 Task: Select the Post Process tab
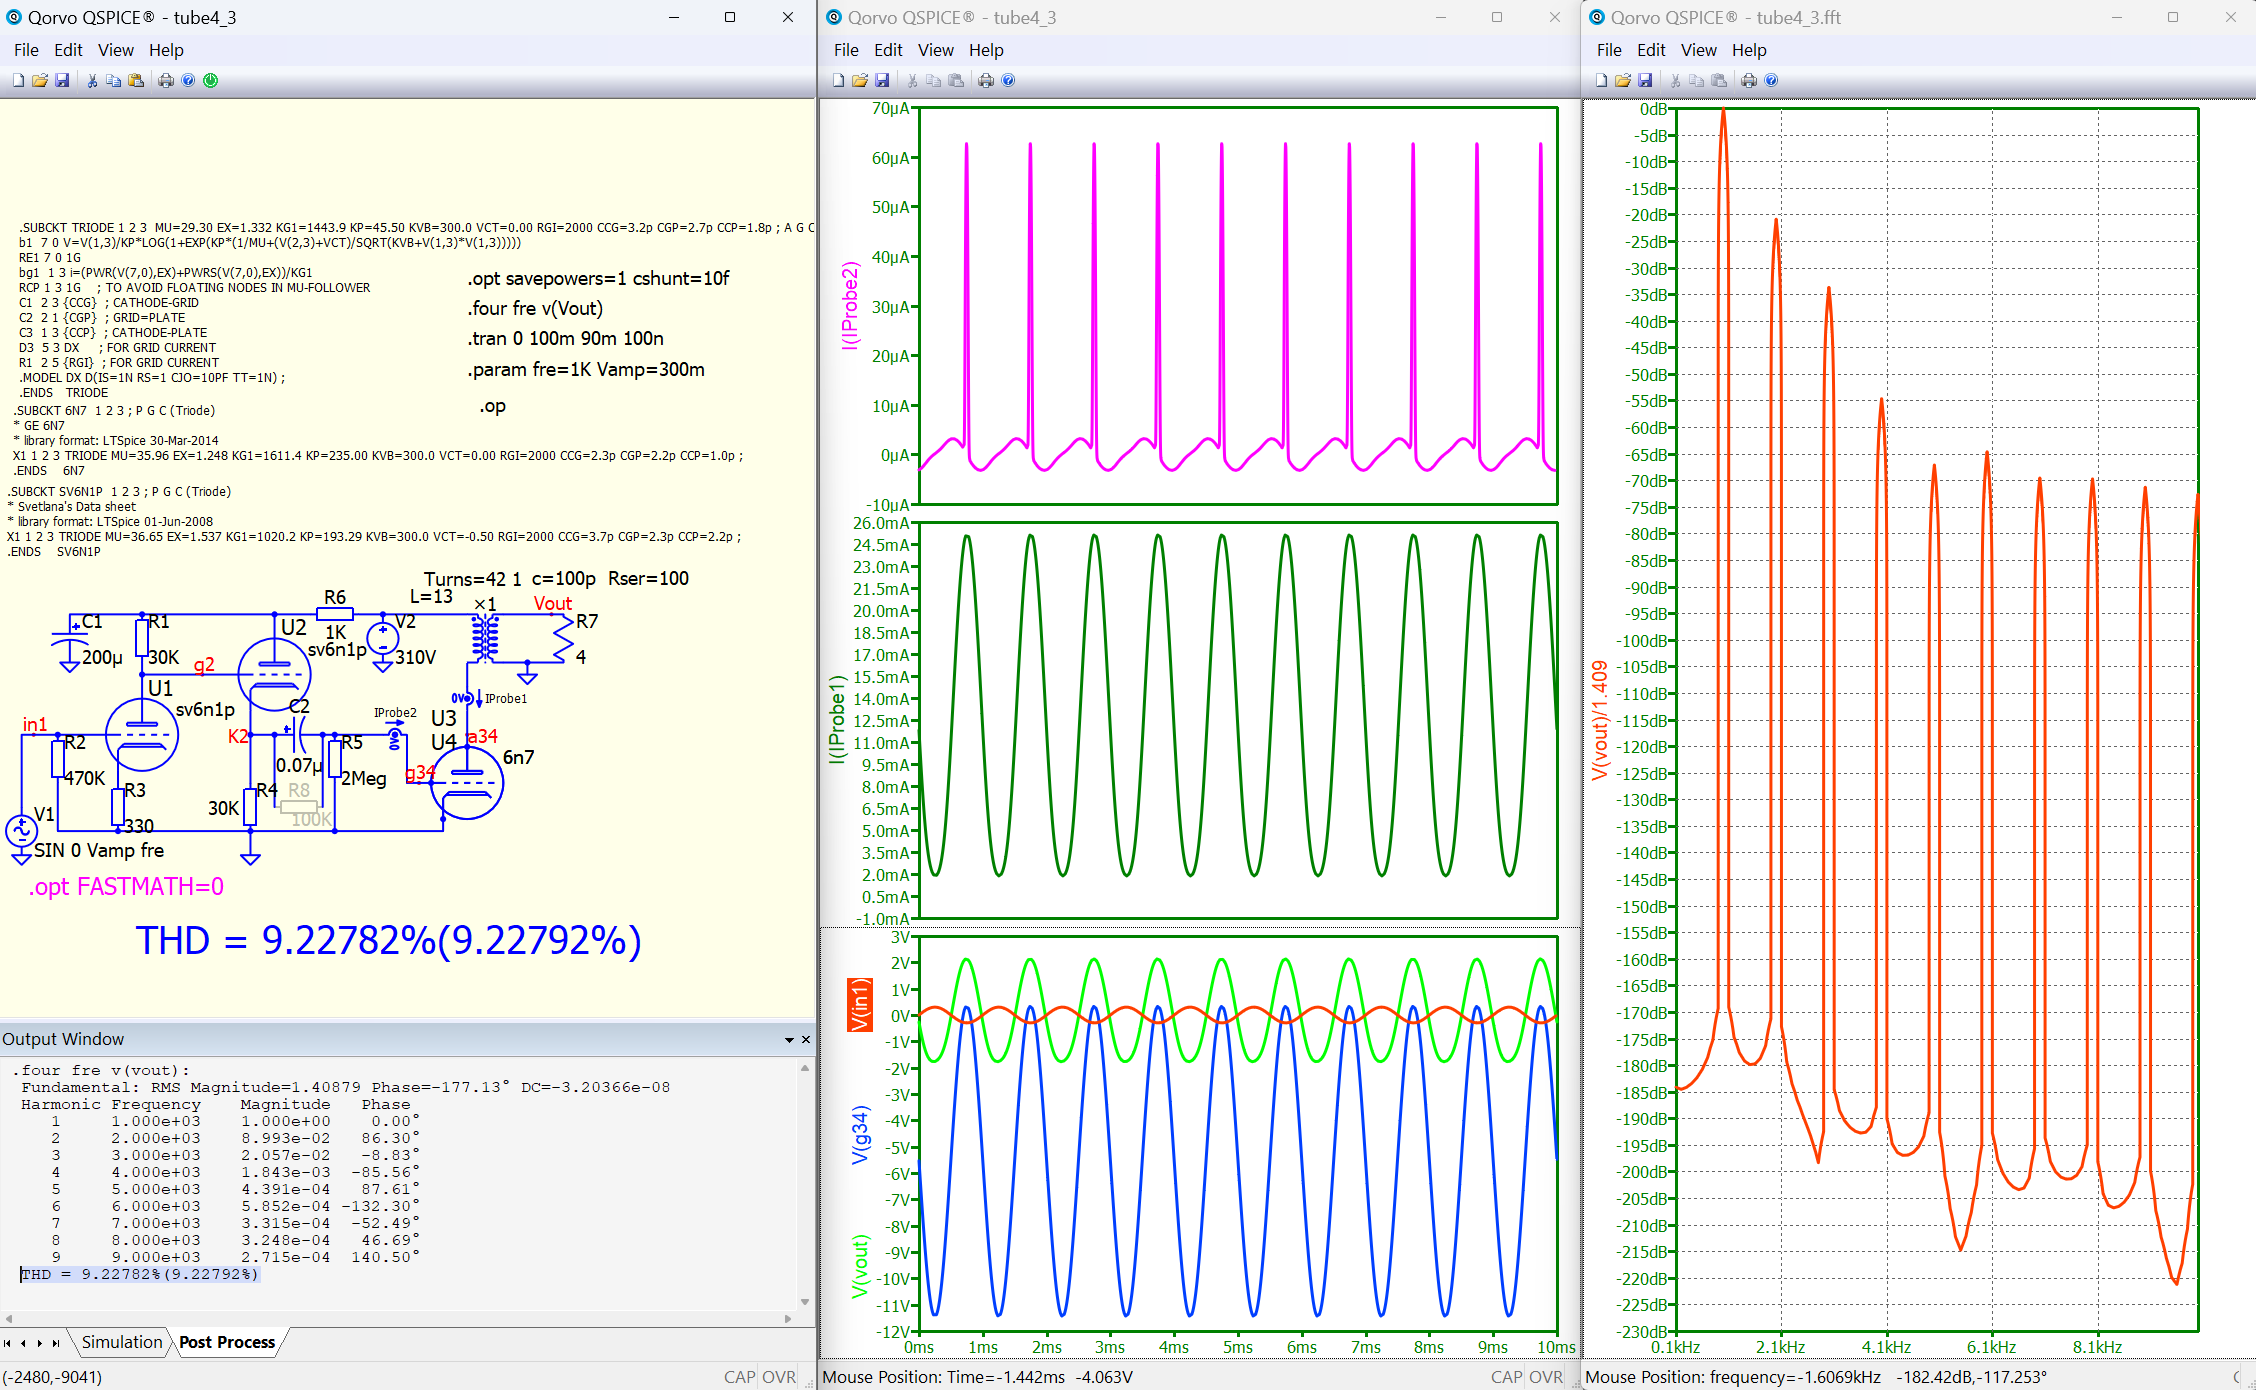(227, 1342)
